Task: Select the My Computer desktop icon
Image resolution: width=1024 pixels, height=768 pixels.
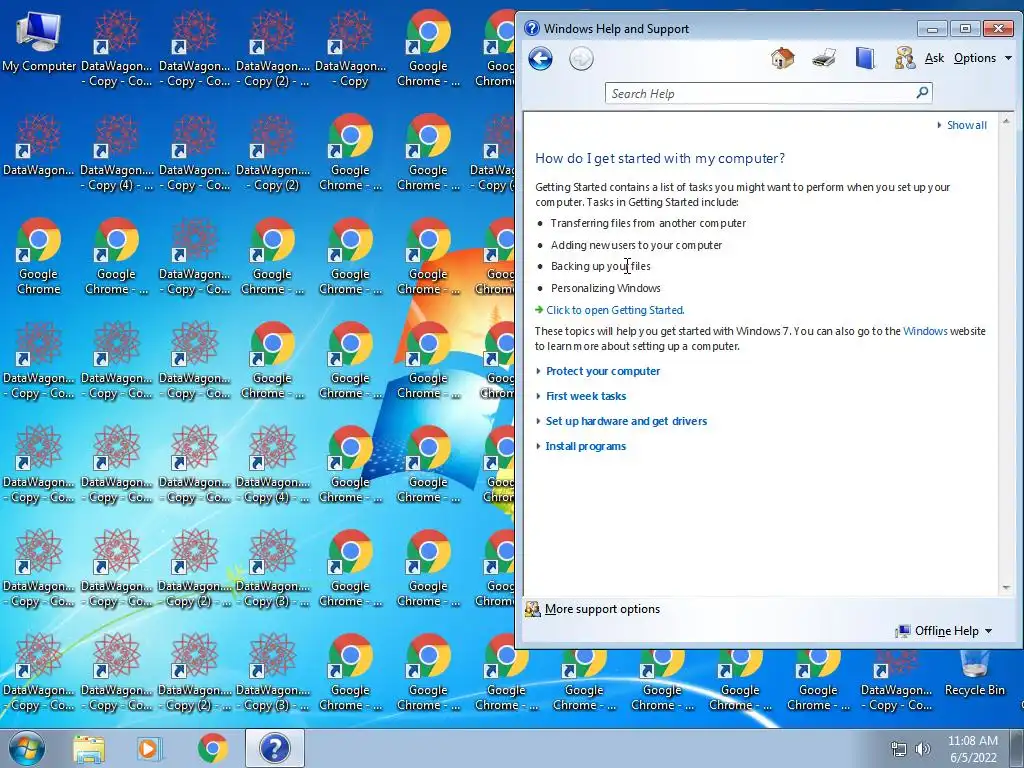Action: pos(39,40)
